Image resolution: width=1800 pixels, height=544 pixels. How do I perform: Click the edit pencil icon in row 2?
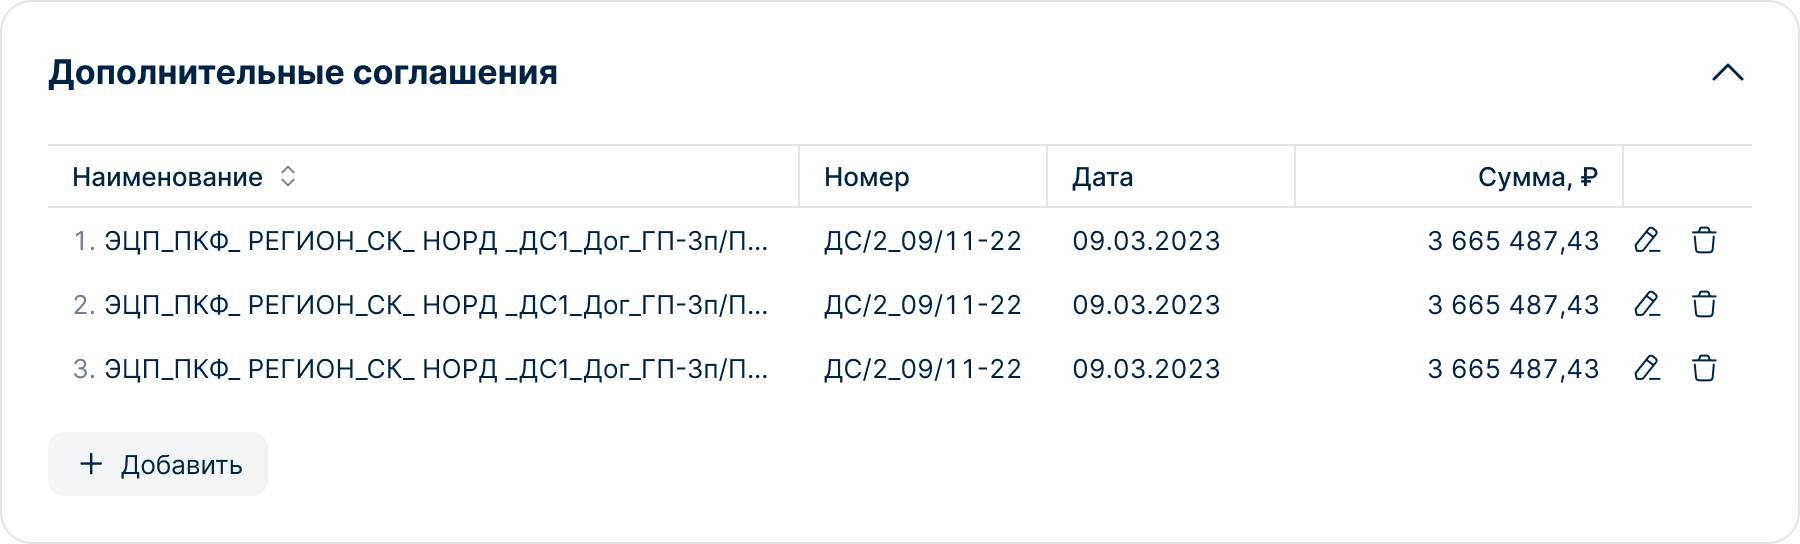point(1646,305)
